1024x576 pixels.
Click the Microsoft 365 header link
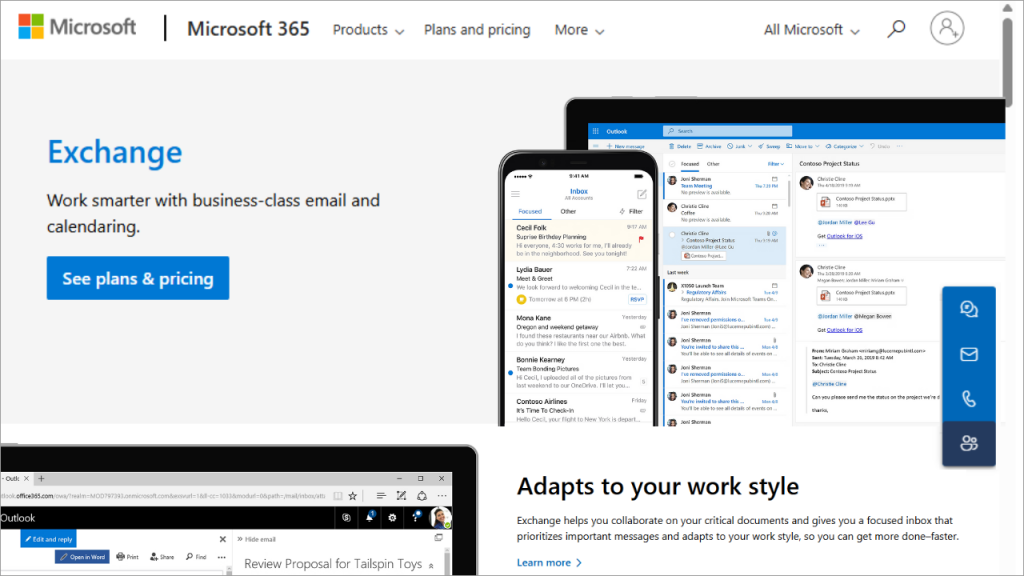pyautogui.click(x=248, y=29)
